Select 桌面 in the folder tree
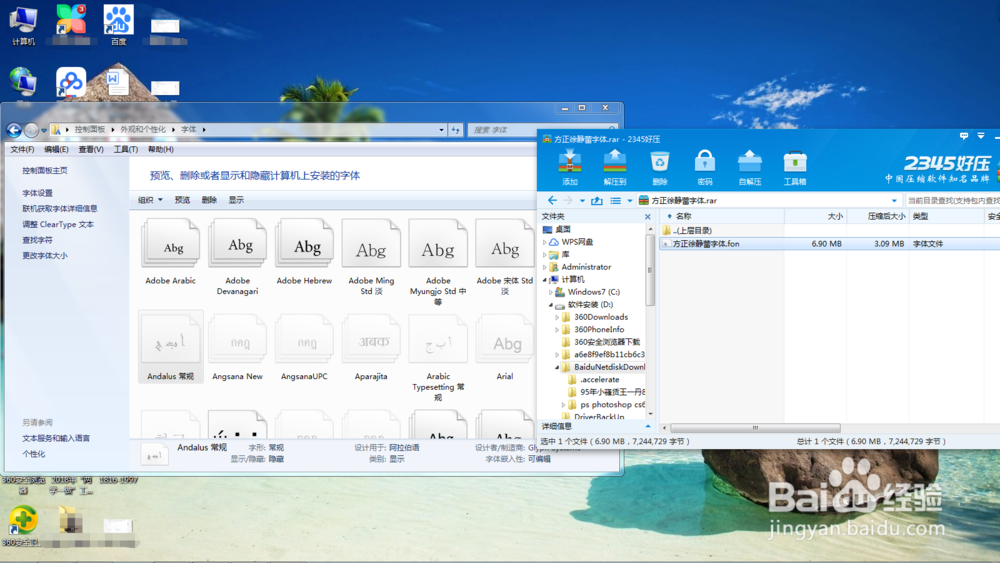 pyautogui.click(x=562, y=229)
